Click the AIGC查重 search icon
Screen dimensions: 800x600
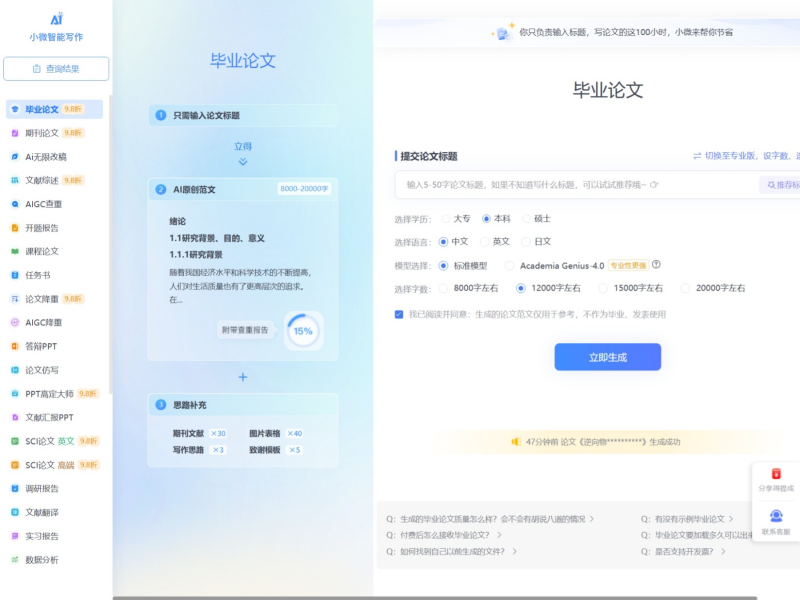pyautogui.click(x=15, y=204)
